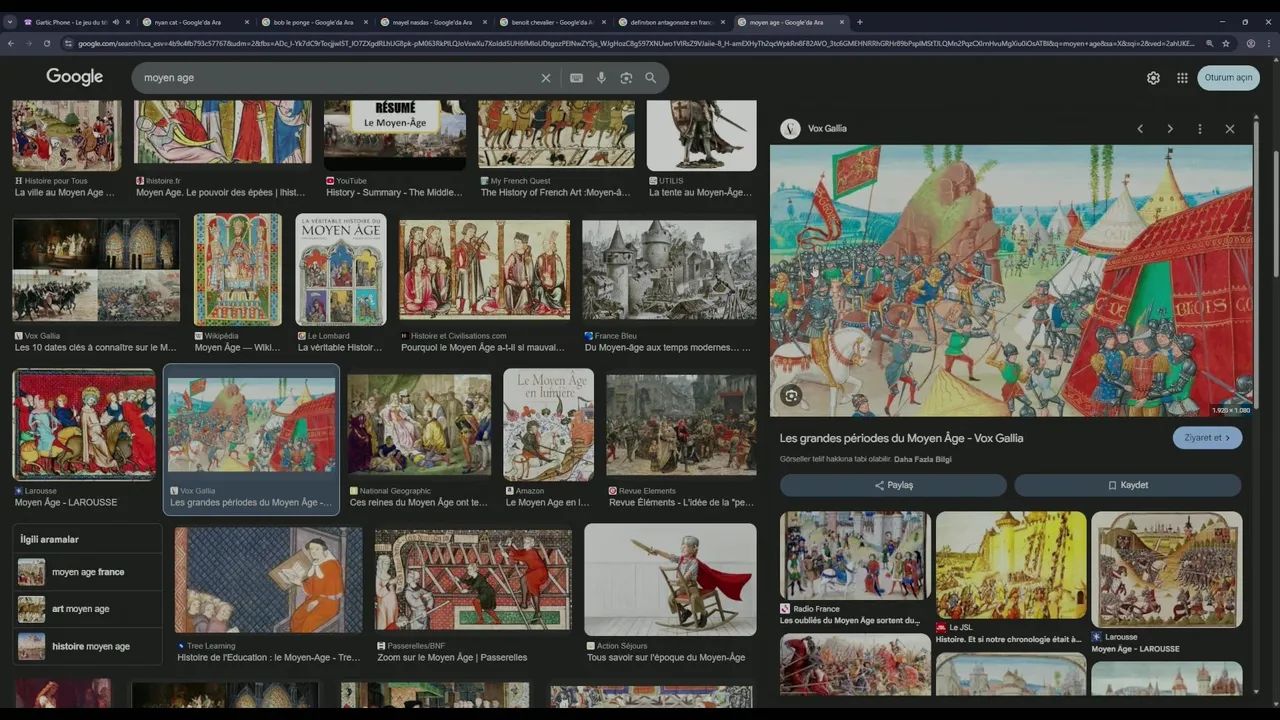Open a new browser tab with plus button
Image resolution: width=1280 pixels, height=720 pixels.
click(x=860, y=22)
